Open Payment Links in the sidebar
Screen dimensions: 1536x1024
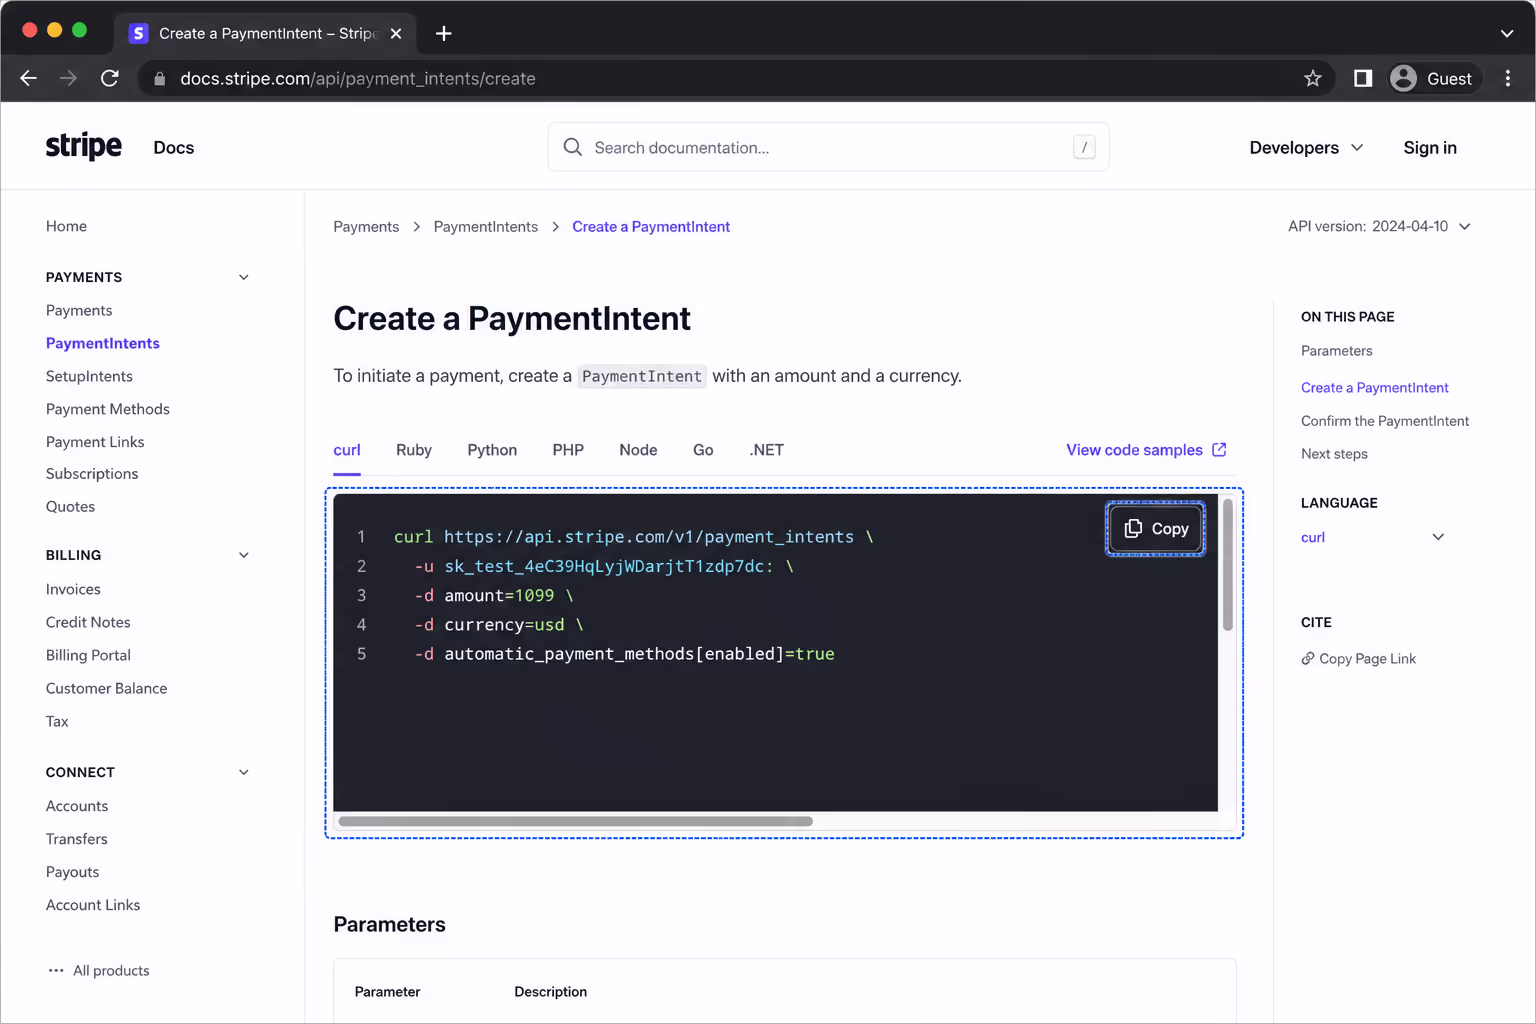(x=95, y=442)
